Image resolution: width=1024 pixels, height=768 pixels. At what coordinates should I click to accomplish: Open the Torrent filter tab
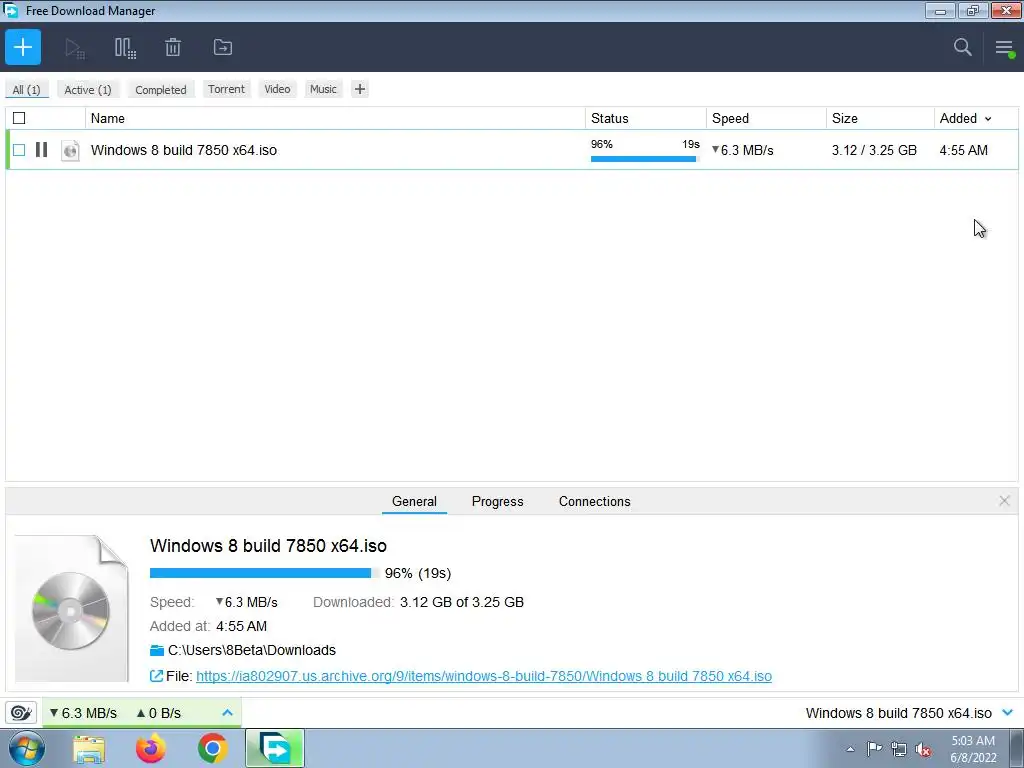(226, 89)
